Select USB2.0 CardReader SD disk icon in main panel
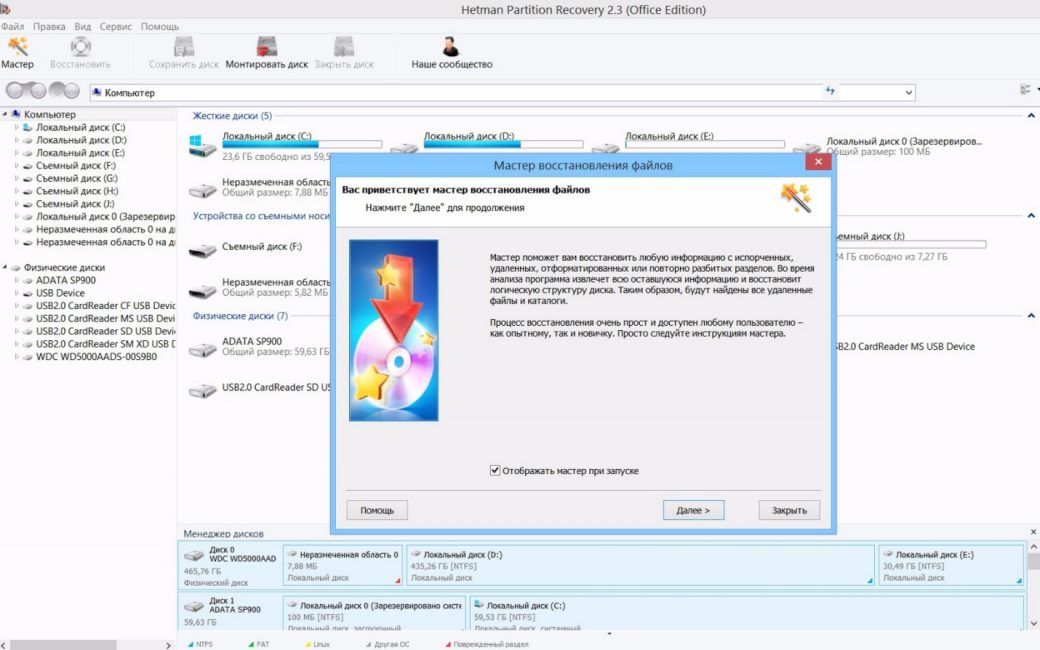Viewport: 1040px width, 650px height. point(203,391)
